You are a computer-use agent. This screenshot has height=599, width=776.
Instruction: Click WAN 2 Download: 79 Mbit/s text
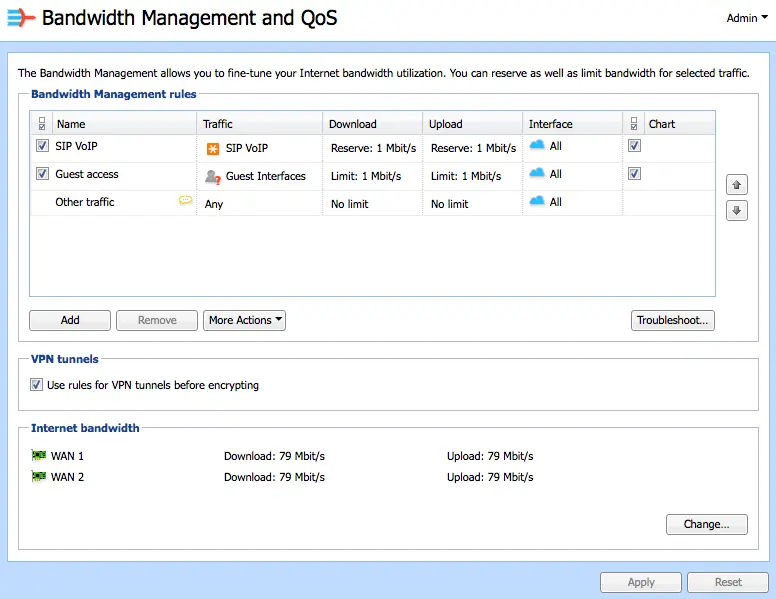(x=274, y=477)
